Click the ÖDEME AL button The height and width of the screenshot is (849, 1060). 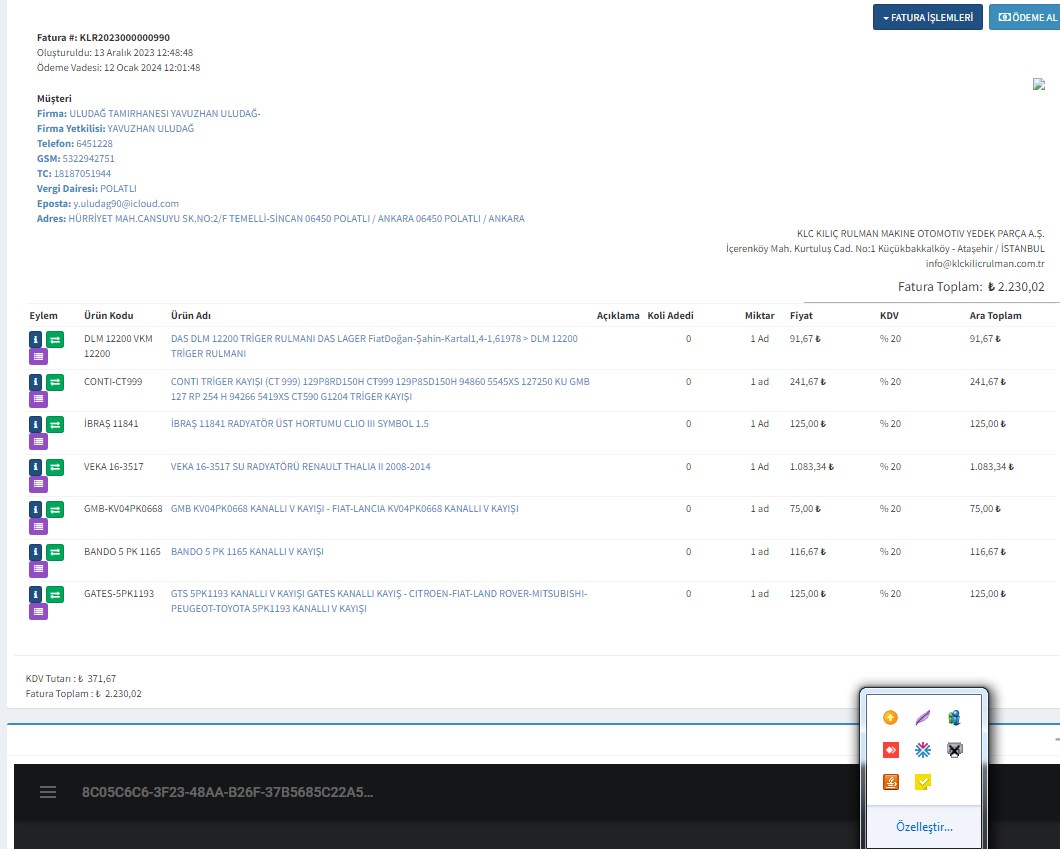1024,17
